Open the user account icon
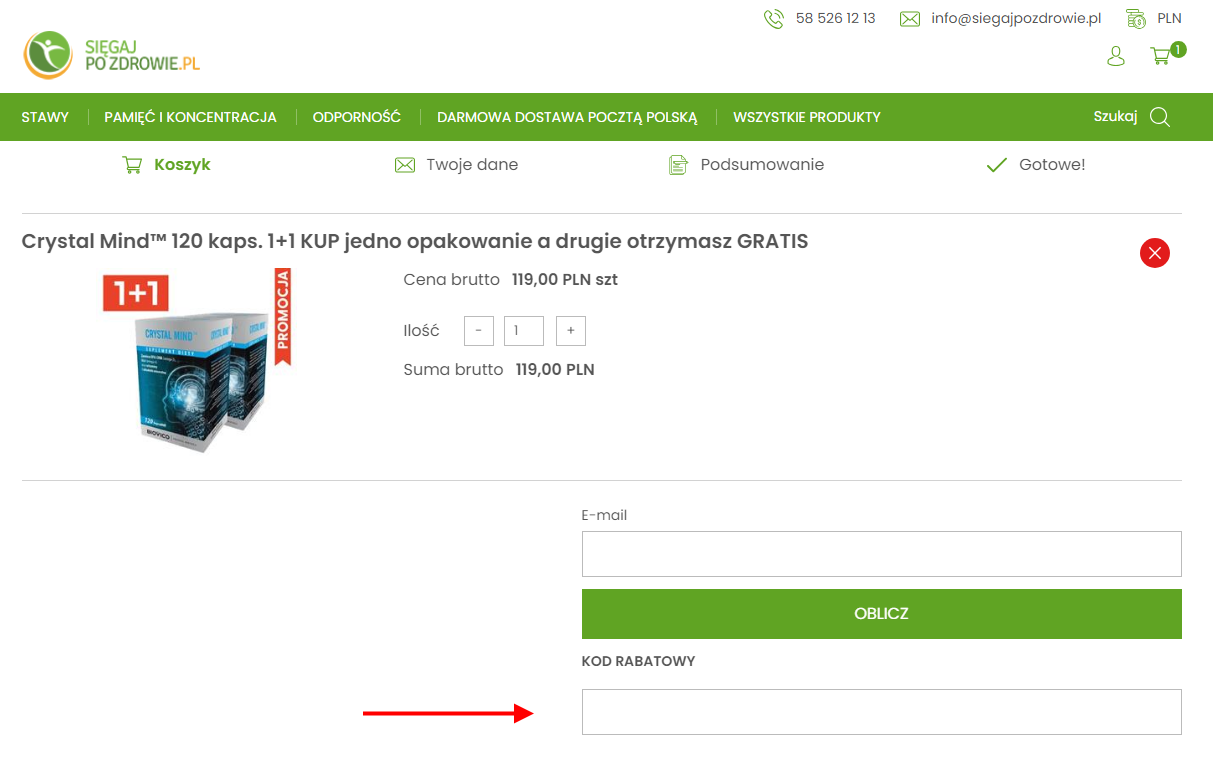The image size is (1213, 762). pos(1116,56)
